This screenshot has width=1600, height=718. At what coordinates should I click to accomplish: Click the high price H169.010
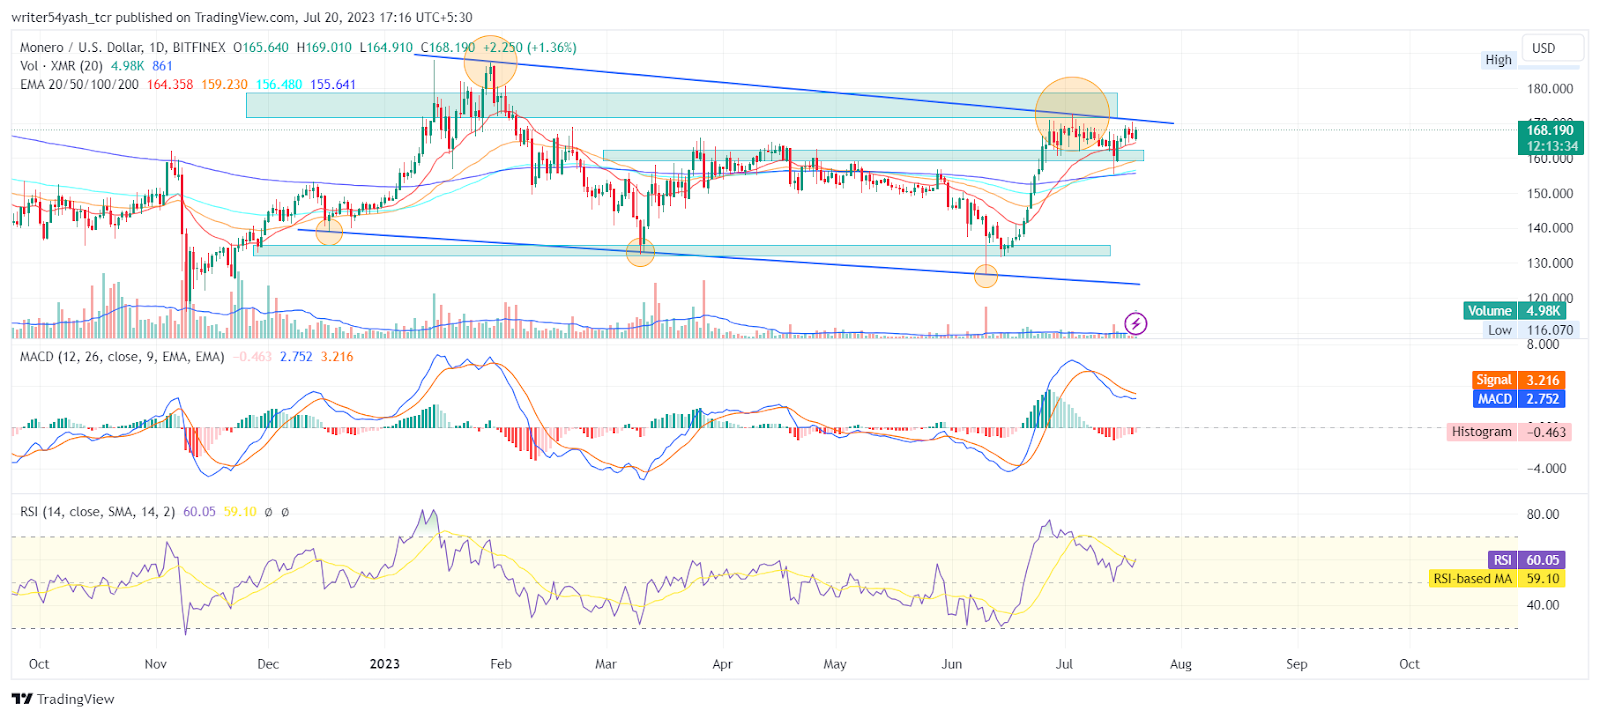pyautogui.click(x=324, y=47)
